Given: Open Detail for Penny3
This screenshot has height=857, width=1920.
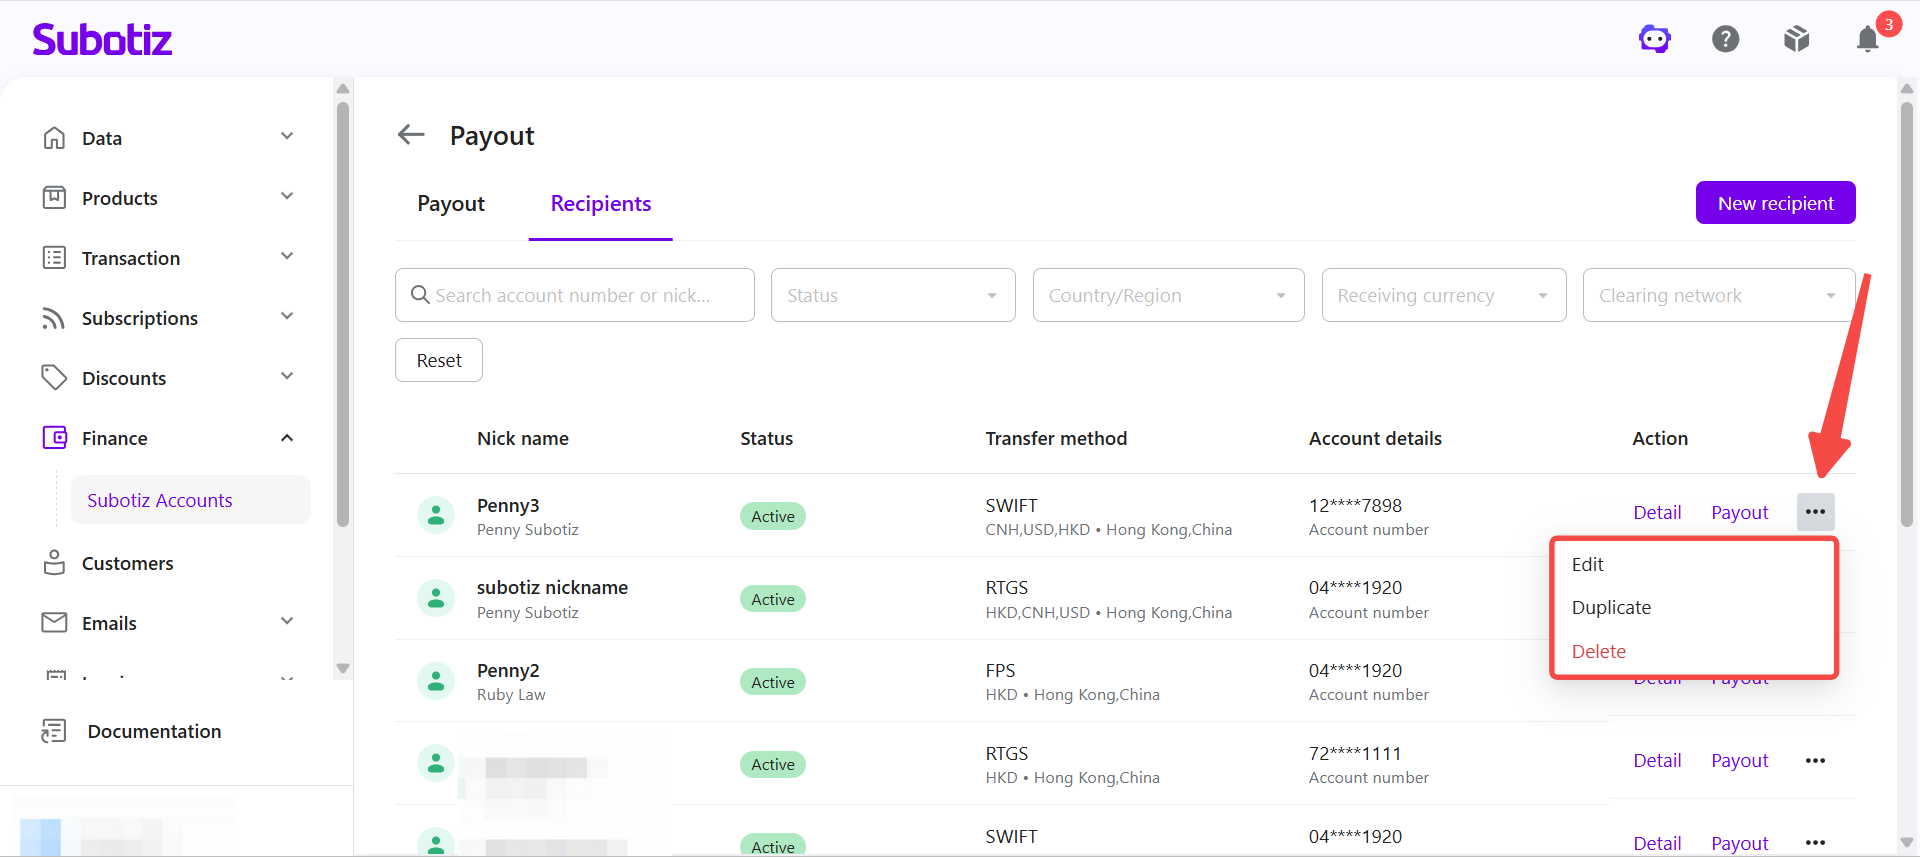Looking at the screenshot, I should (1657, 512).
